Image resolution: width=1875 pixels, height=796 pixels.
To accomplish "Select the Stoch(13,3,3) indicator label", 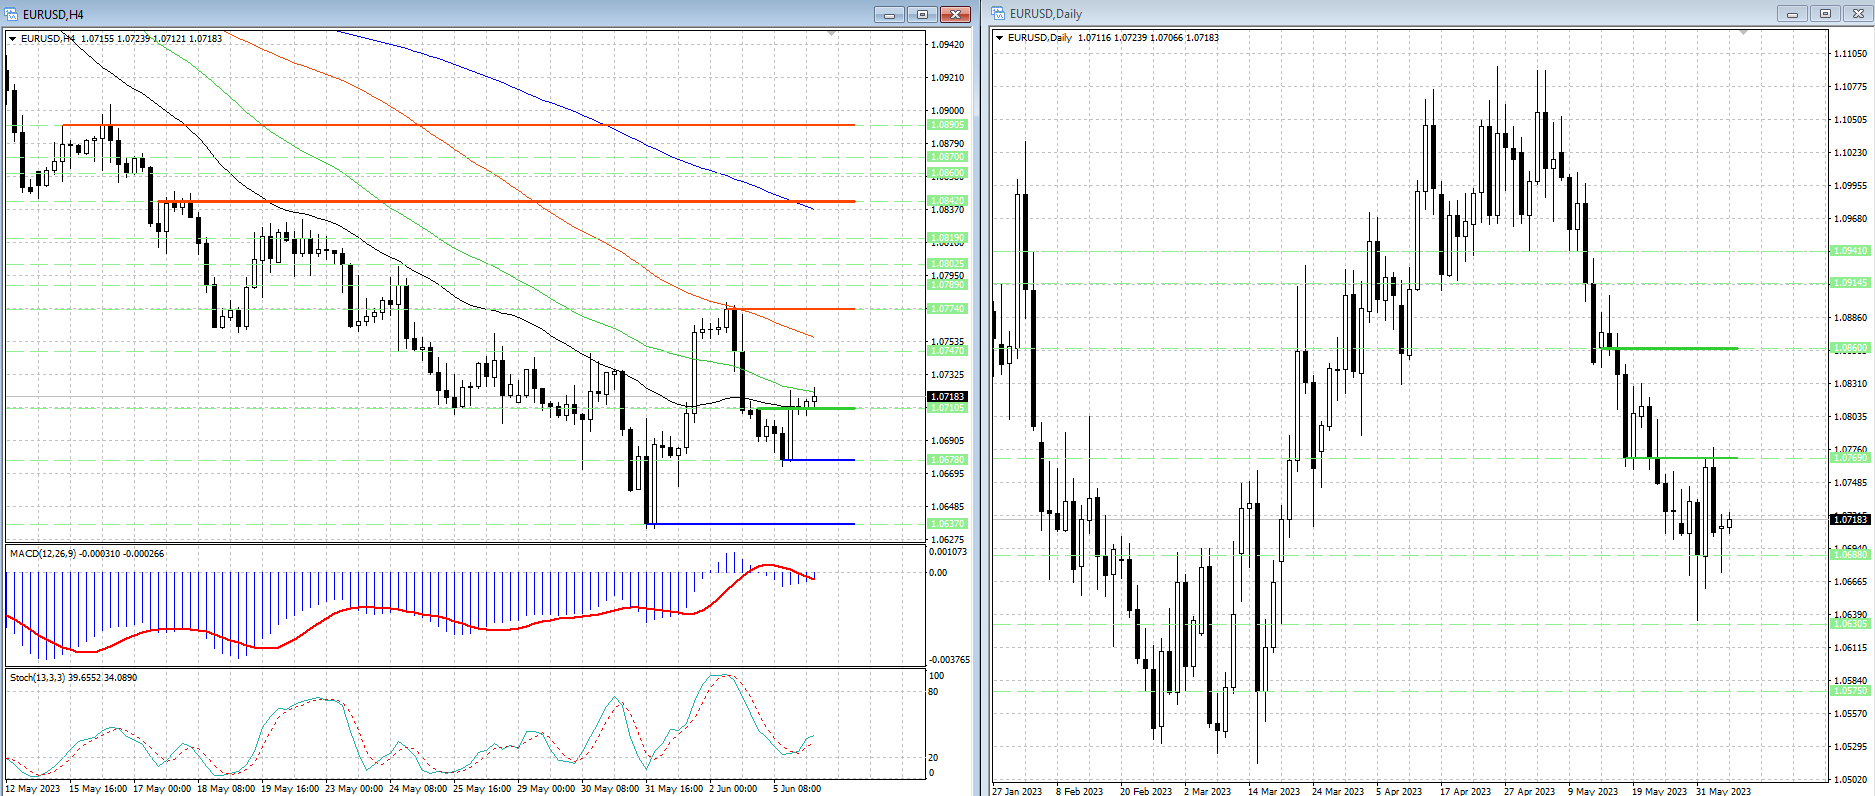I will (x=39, y=677).
